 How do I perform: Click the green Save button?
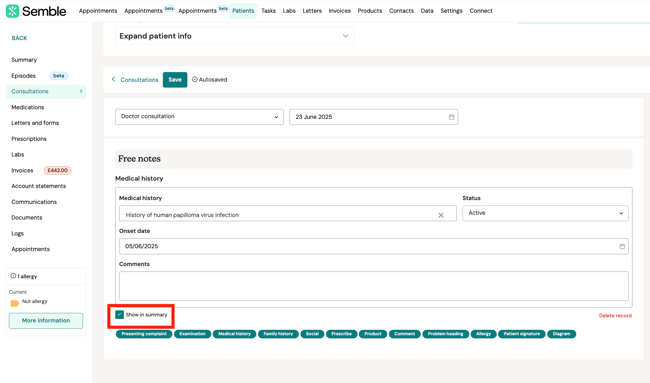point(175,80)
